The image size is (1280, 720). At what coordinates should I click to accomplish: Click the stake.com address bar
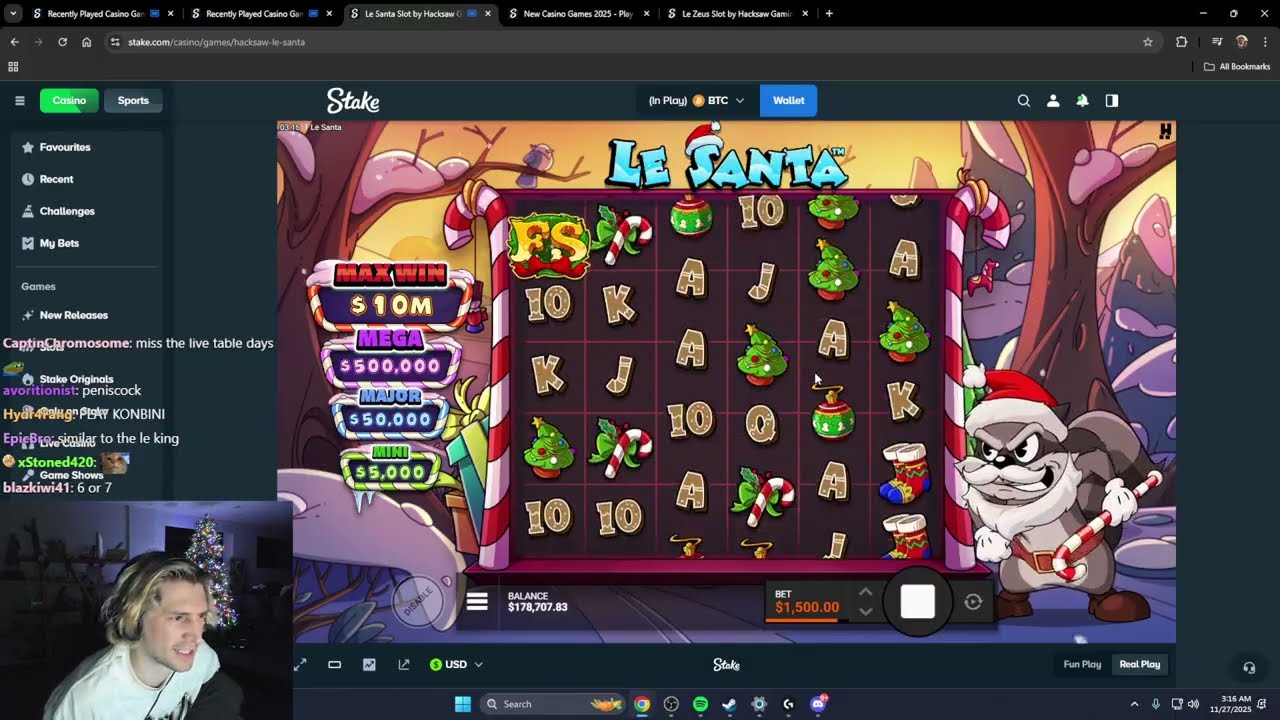tap(630, 42)
